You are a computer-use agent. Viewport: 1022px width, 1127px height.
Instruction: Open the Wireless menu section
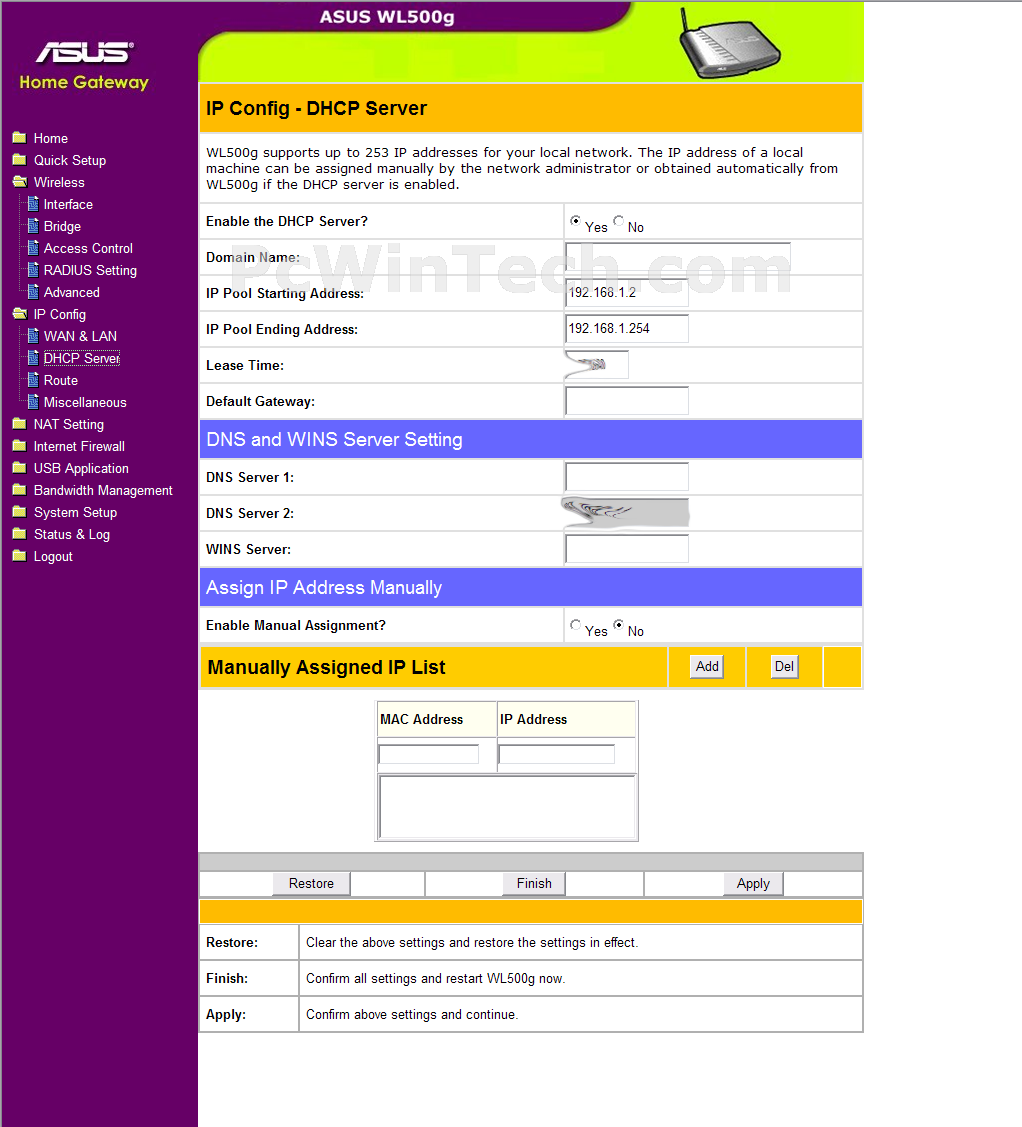click(x=59, y=183)
